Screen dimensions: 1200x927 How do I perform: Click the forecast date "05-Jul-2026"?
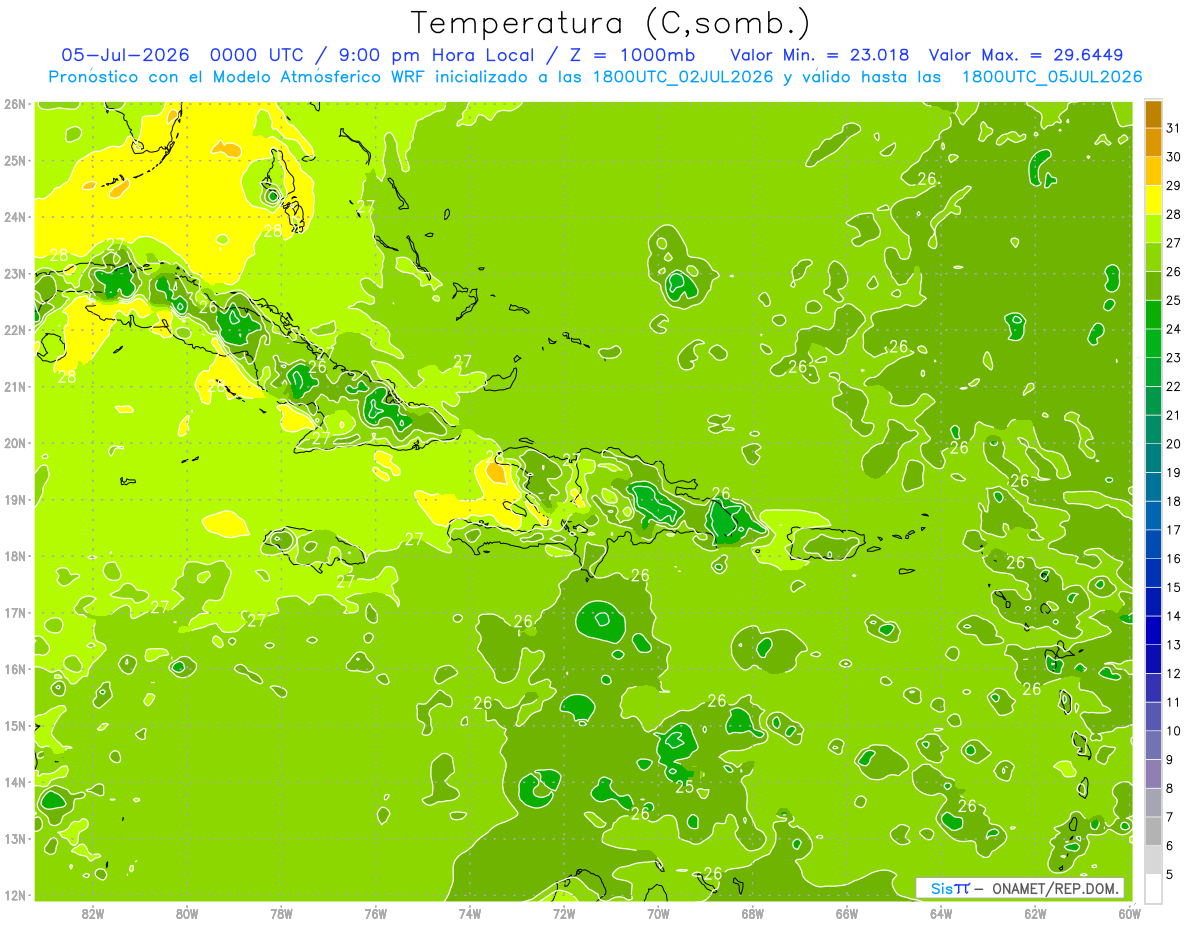click(x=125, y=55)
